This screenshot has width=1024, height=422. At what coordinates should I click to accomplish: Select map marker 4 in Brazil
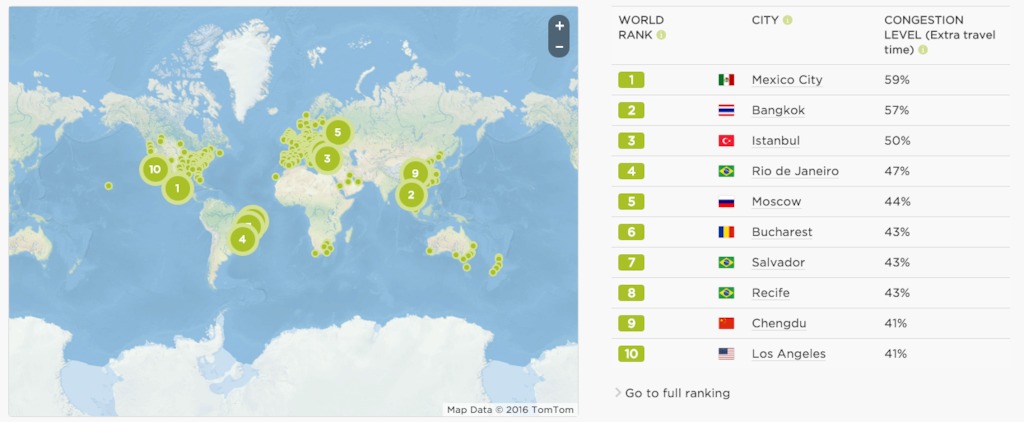242,239
